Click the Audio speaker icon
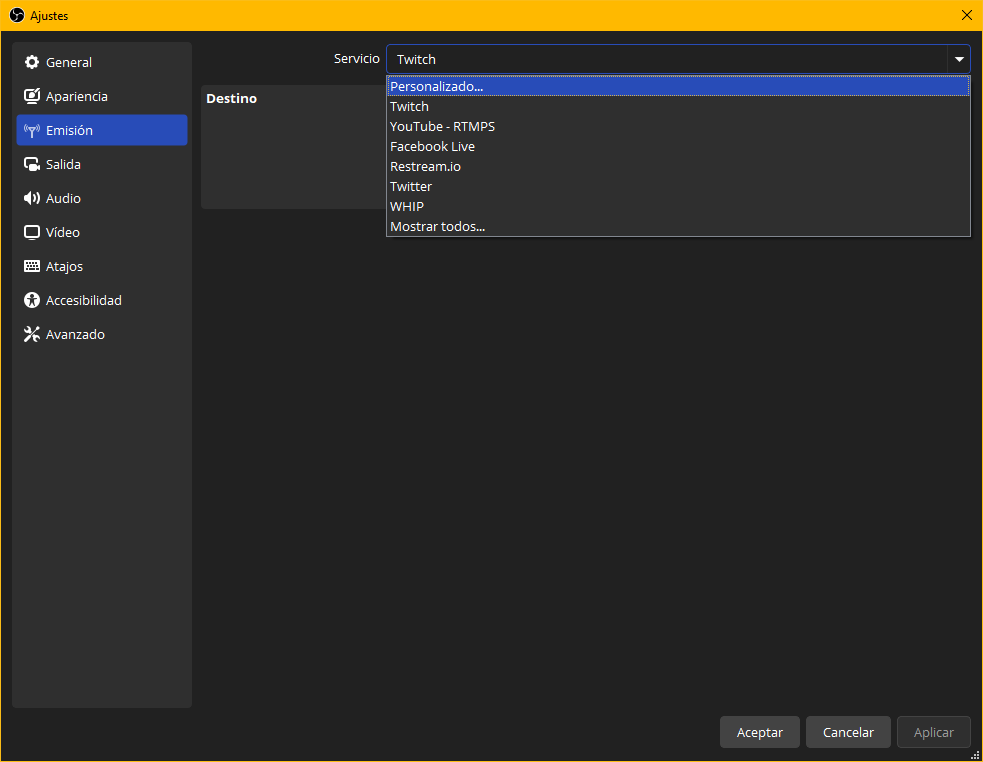This screenshot has width=983, height=762. (x=31, y=198)
